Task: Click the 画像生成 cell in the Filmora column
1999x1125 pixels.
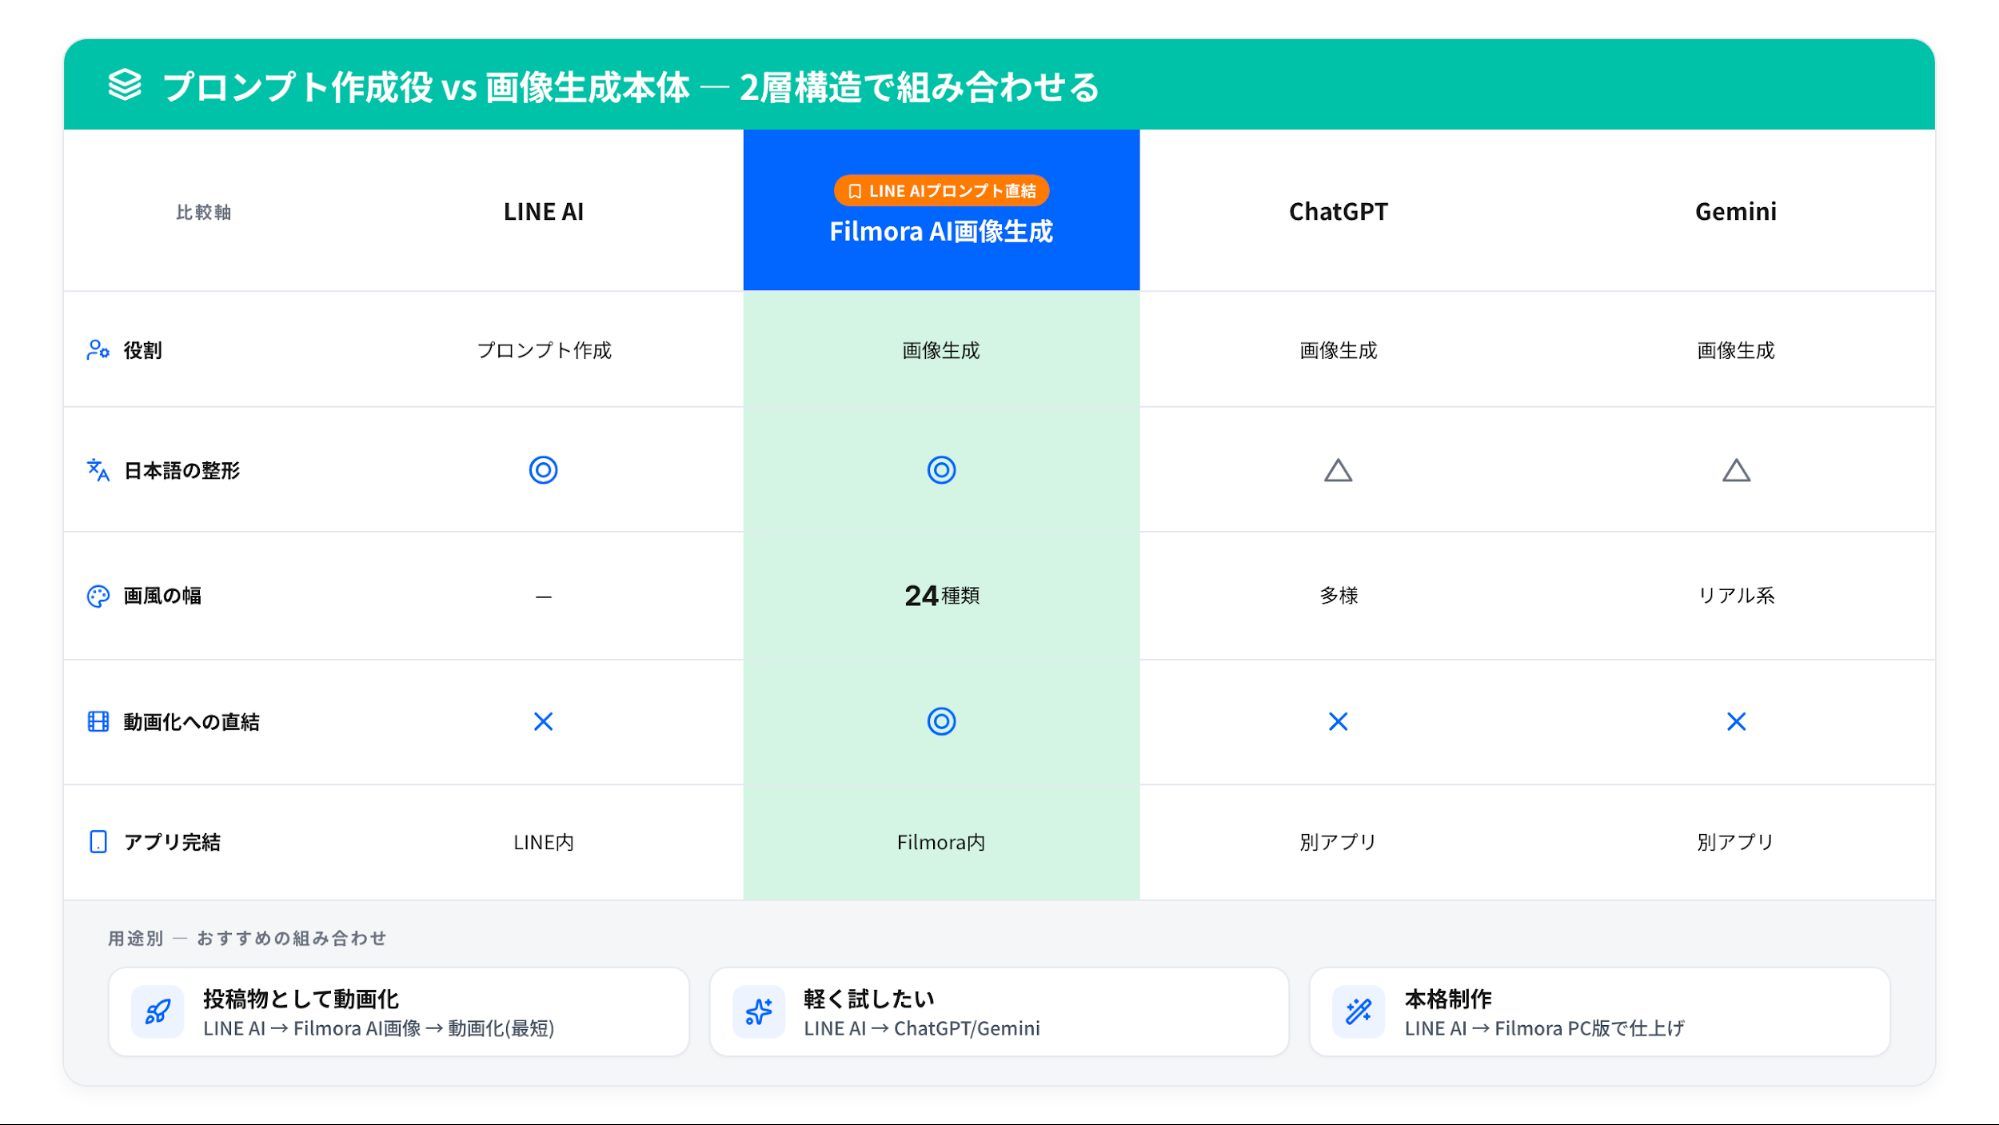Action: click(941, 350)
